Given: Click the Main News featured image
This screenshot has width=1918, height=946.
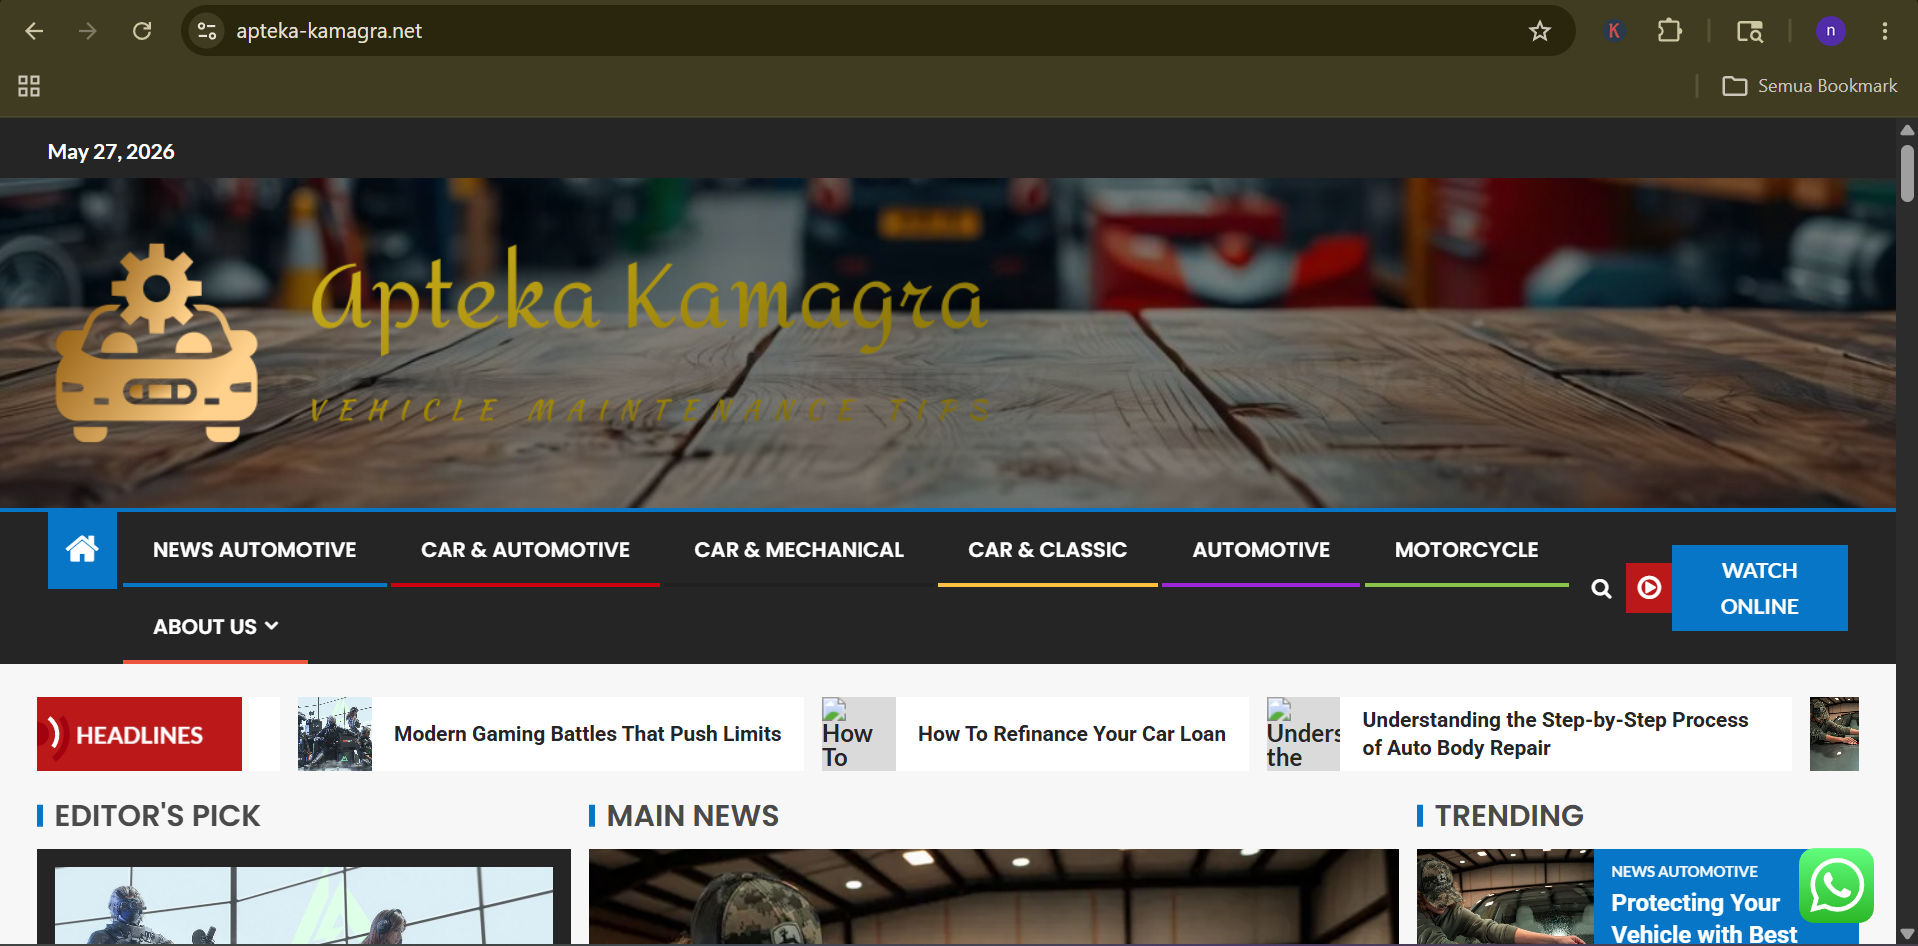Looking at the screenshot, I should coord(993,896).
